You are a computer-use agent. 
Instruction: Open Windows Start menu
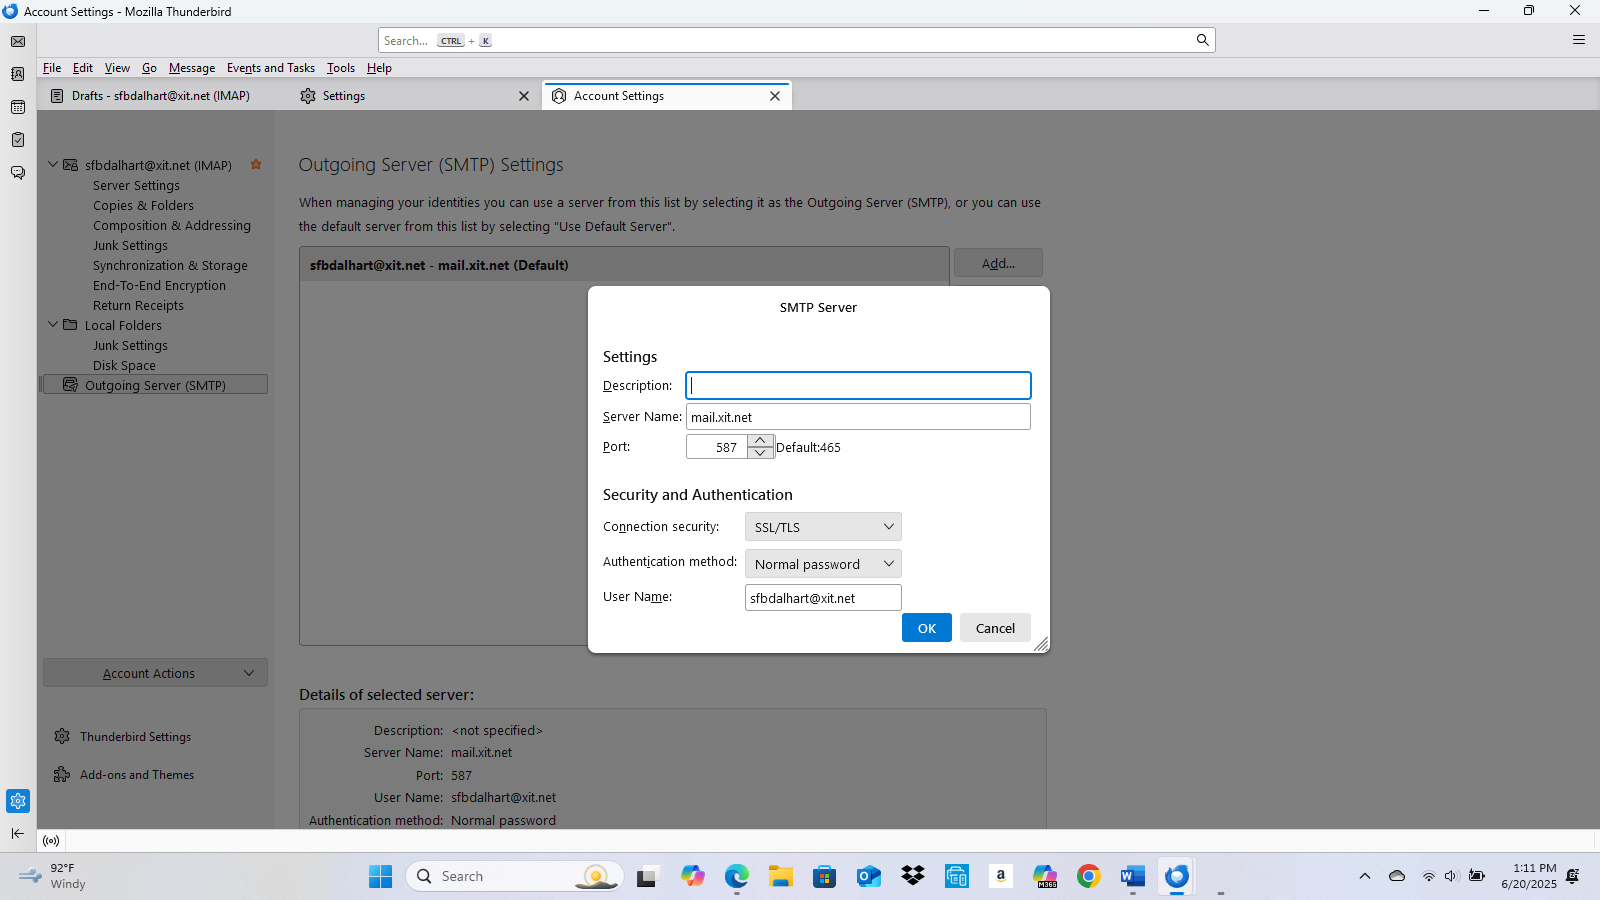[x=381, y=877]
